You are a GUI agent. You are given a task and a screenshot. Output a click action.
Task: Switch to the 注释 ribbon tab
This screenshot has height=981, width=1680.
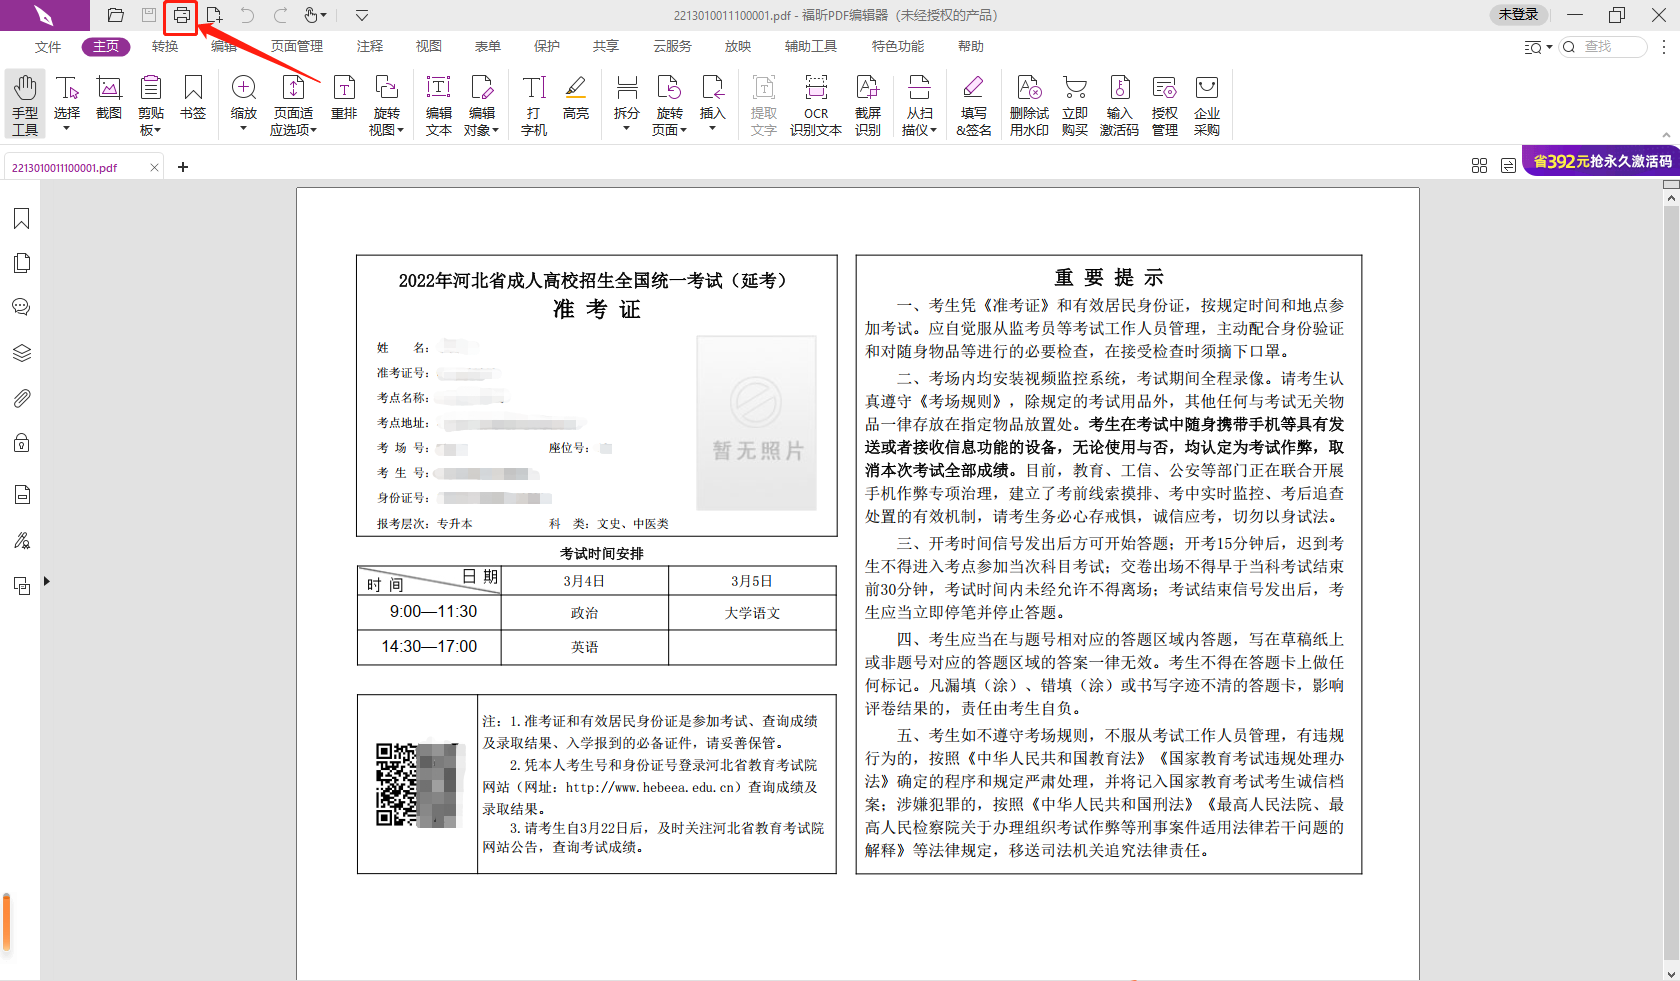point(370,46)
